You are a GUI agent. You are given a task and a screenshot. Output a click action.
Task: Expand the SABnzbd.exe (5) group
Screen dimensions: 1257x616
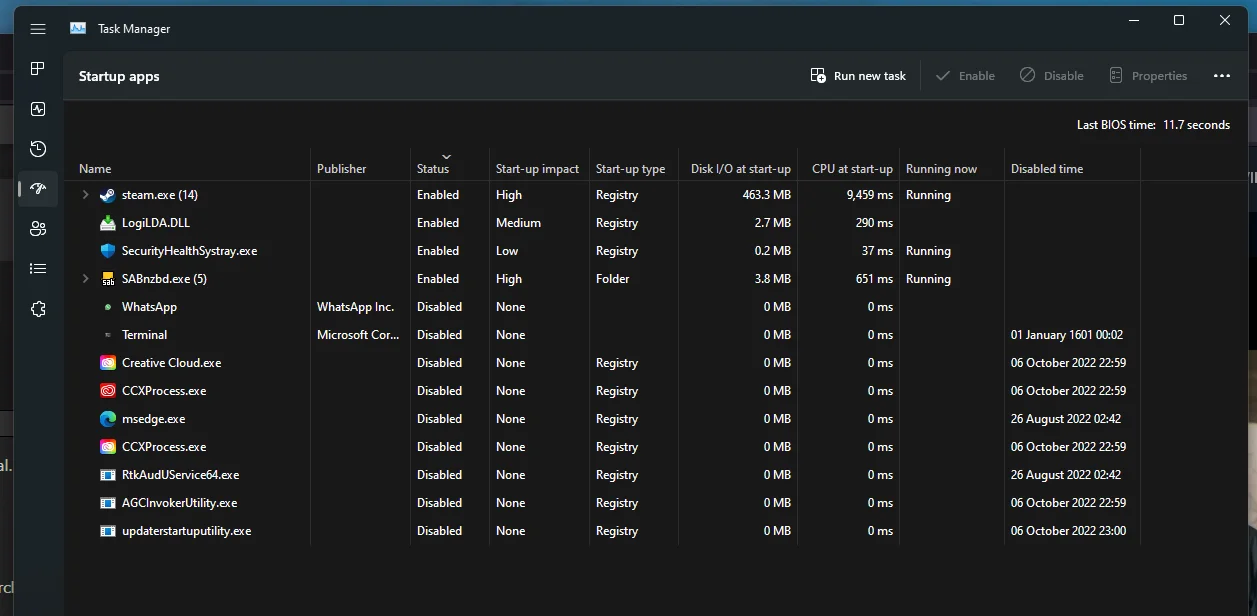pos(85,279)
